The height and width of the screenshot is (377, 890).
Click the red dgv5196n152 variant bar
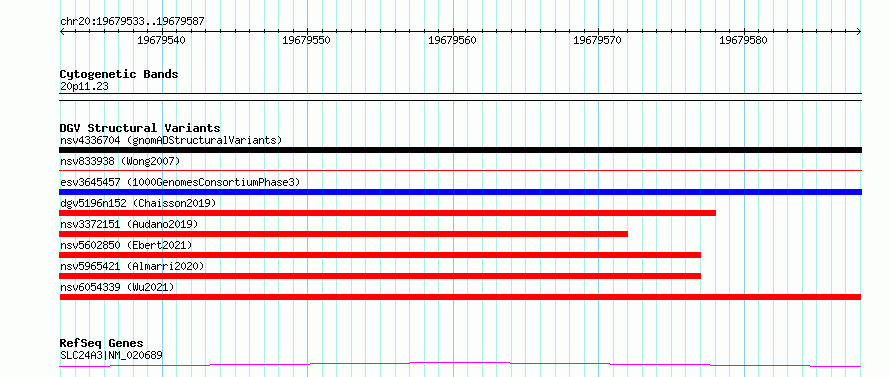388,213
